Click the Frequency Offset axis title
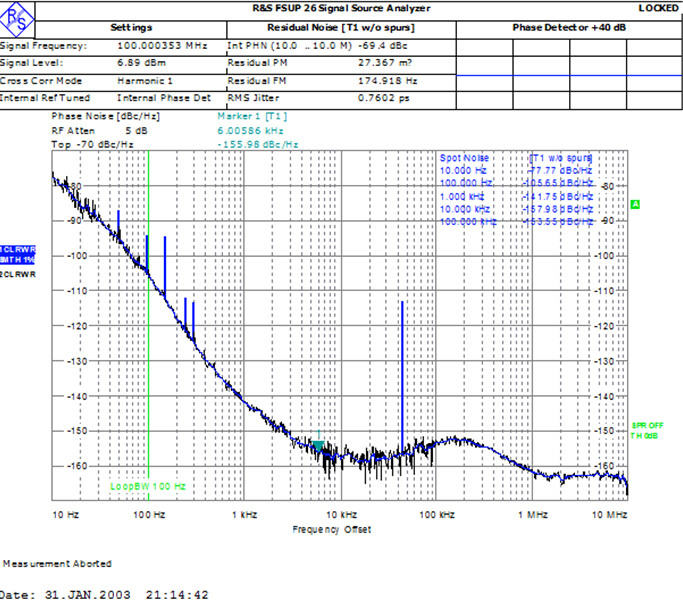 (x=332, y=530)
